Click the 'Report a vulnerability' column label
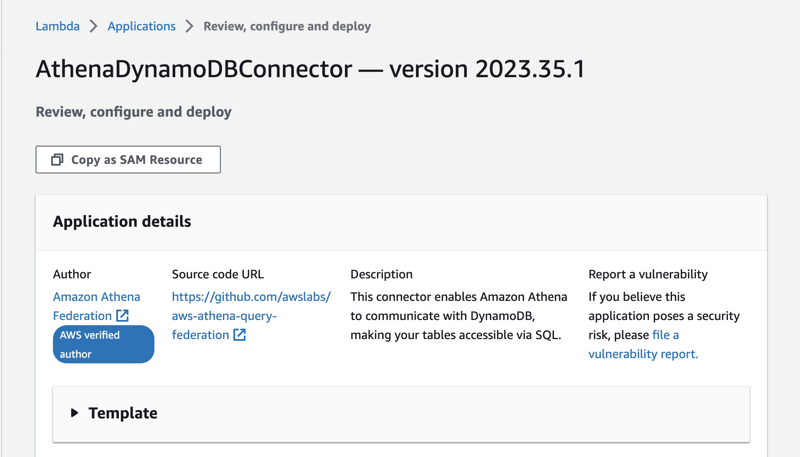 point(647,274)
